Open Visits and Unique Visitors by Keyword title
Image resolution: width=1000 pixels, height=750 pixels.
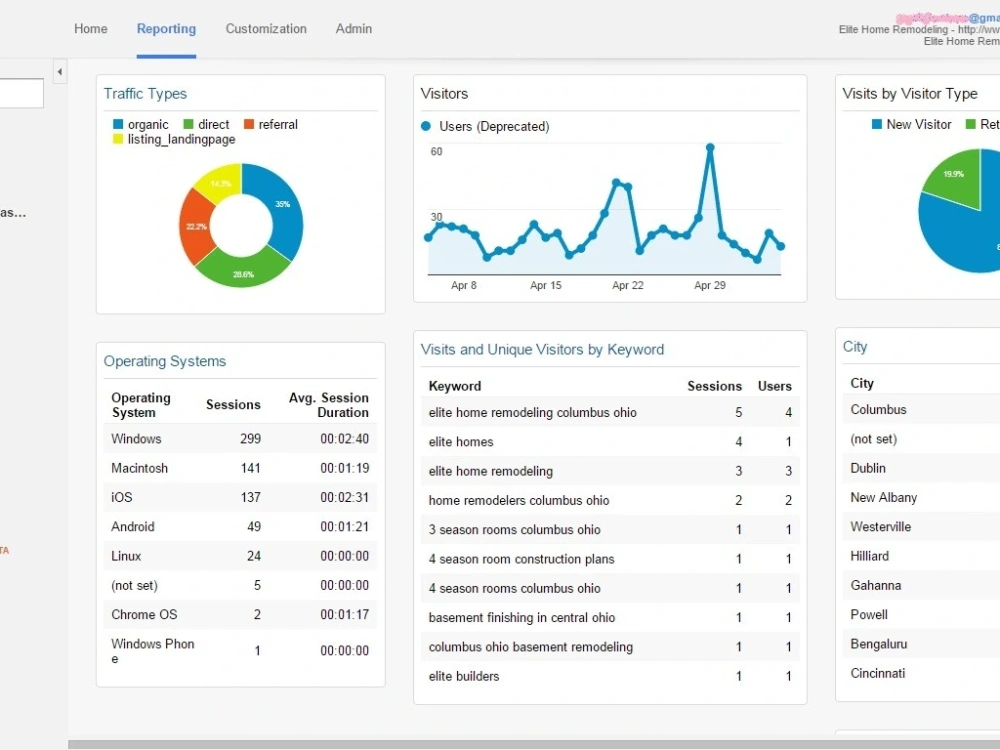(x=542, y=349)
